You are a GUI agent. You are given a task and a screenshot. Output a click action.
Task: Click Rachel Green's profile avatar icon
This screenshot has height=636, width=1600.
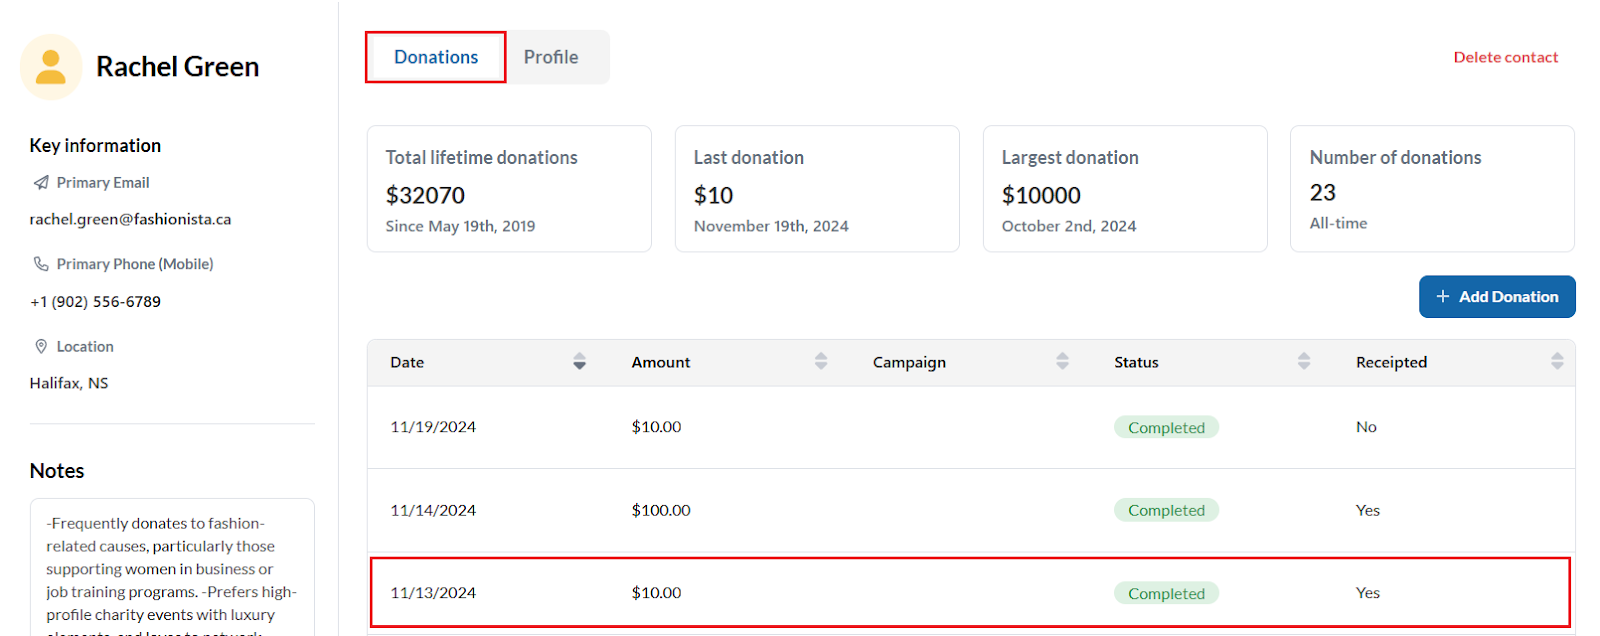click(51, 67)
